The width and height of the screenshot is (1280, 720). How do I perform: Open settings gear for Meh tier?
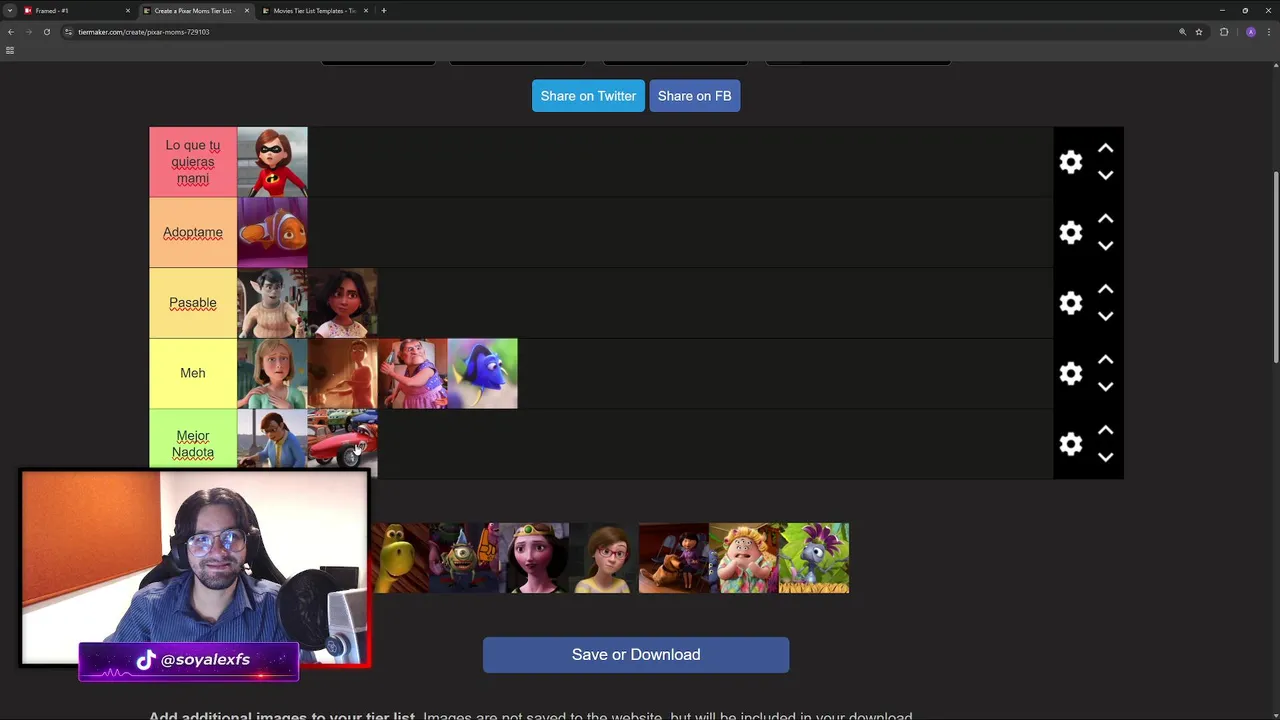(1071, 373)
